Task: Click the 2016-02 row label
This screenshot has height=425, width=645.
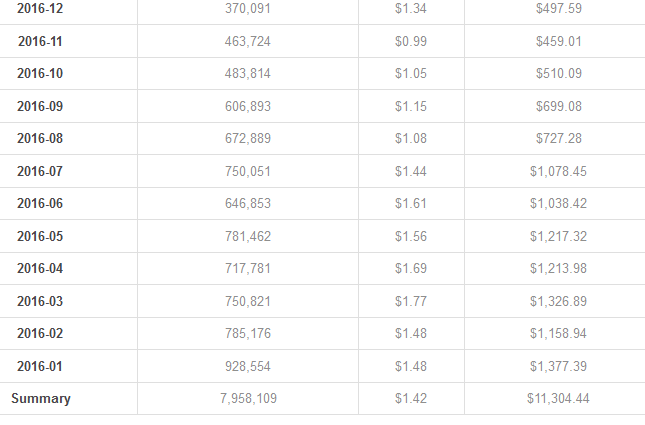Action: [x=41, y=334]
